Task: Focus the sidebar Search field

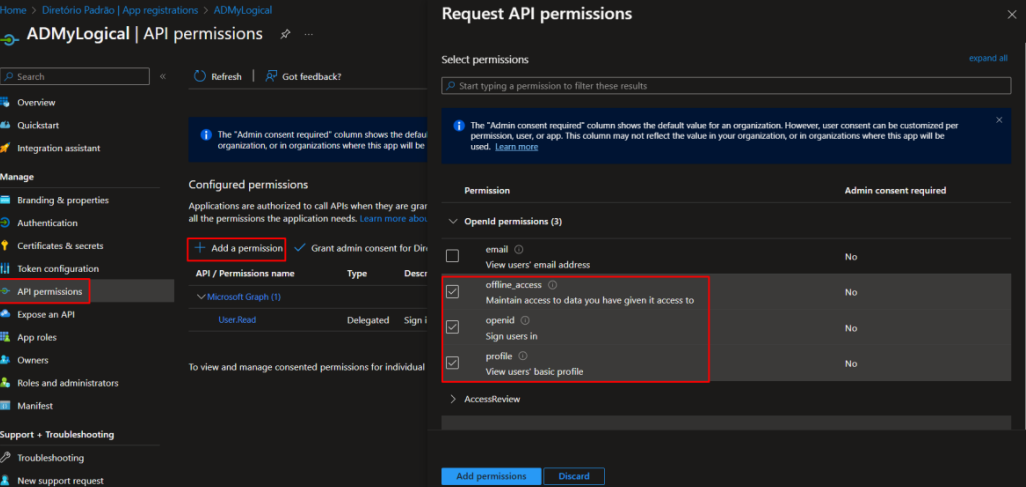Action: pos(75,77)
